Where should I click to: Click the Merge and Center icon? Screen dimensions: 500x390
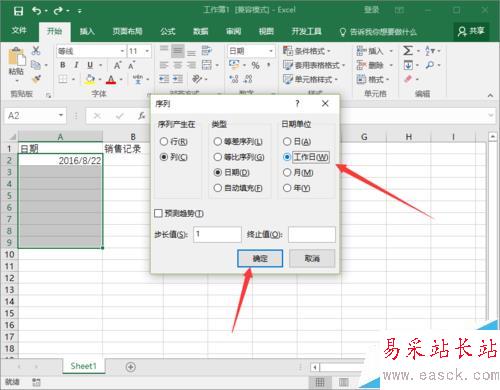point(207,65)
